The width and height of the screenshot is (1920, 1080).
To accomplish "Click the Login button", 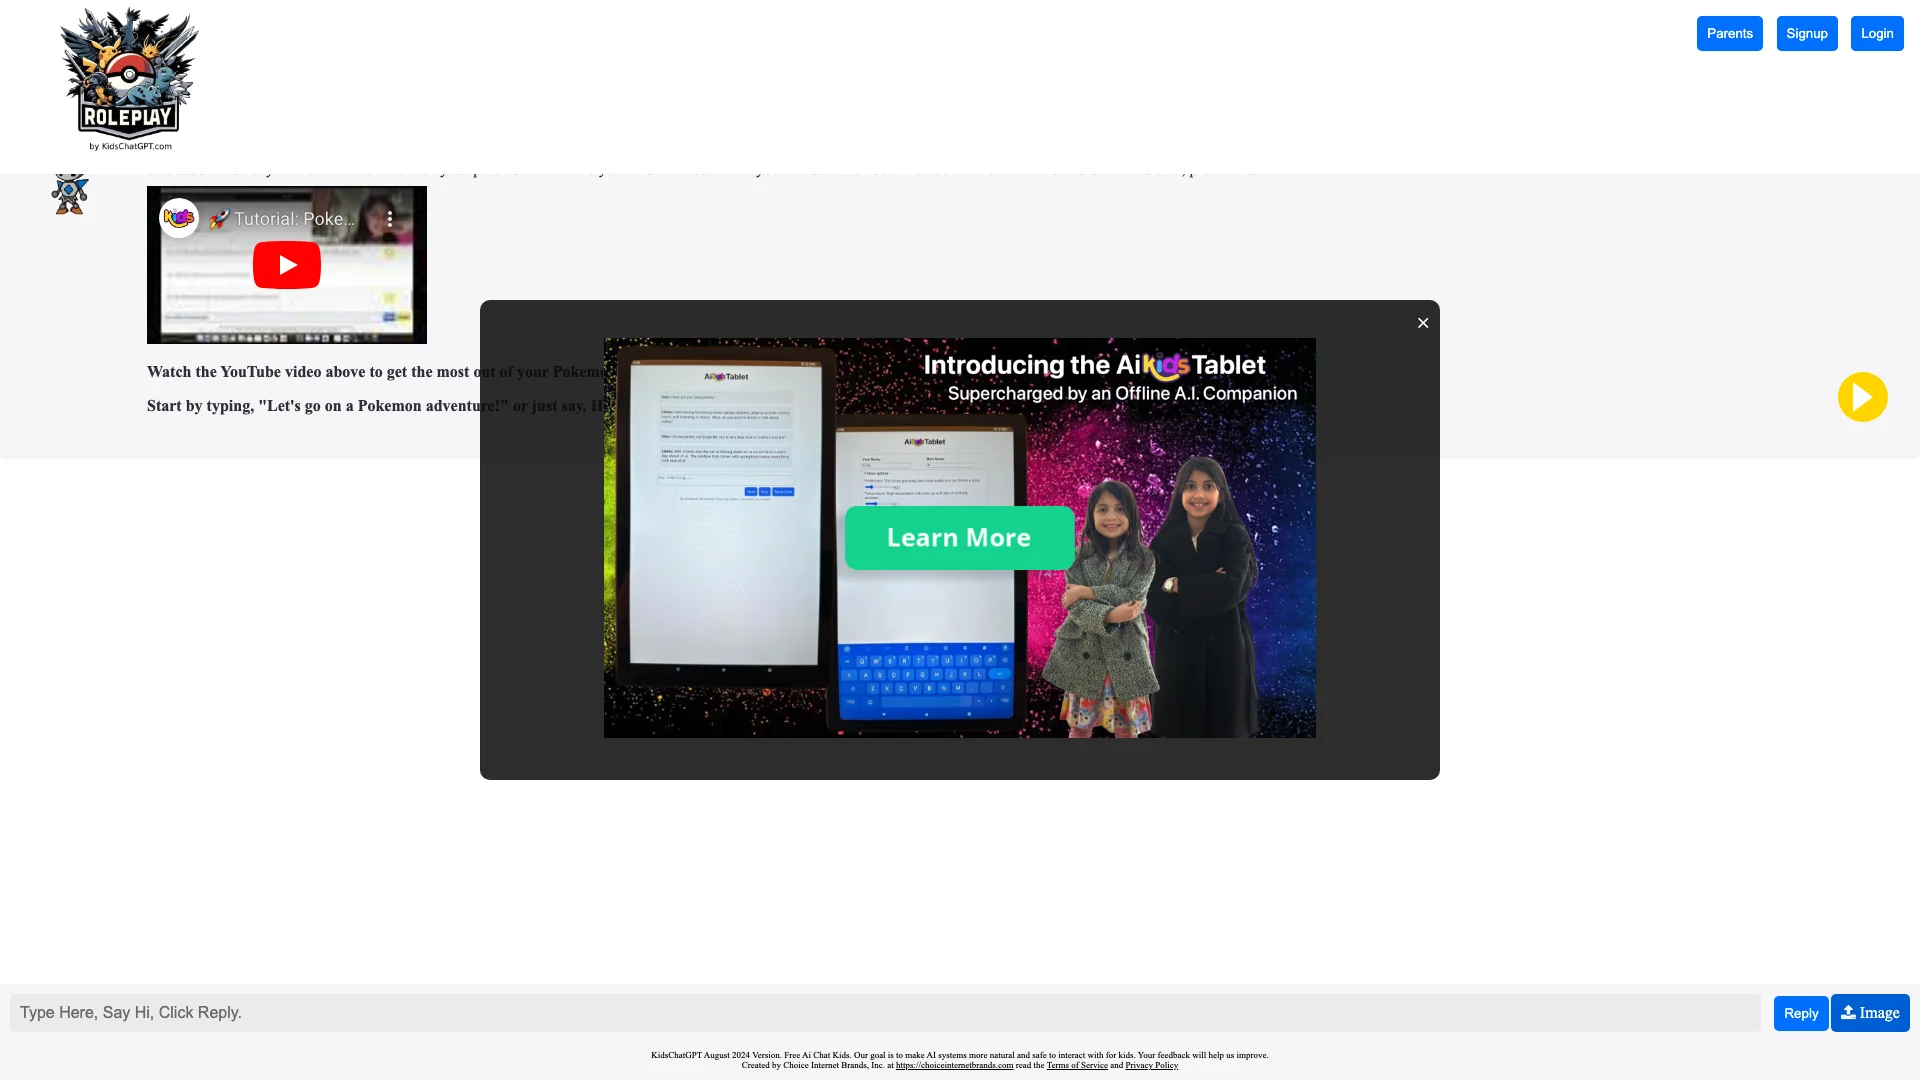I will (x=1876, y=33).
